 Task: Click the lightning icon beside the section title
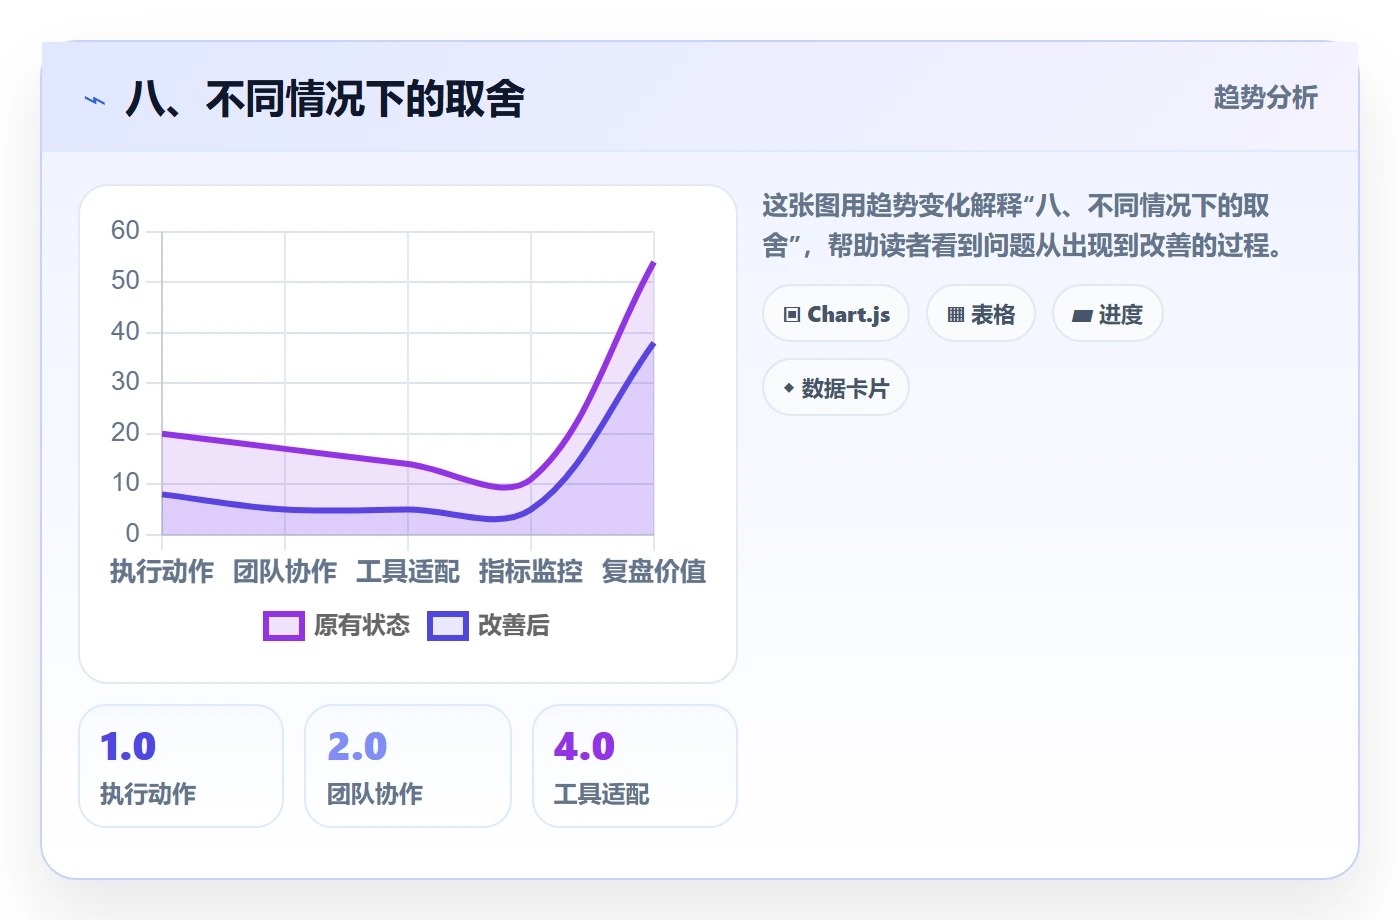coord(95,100)
